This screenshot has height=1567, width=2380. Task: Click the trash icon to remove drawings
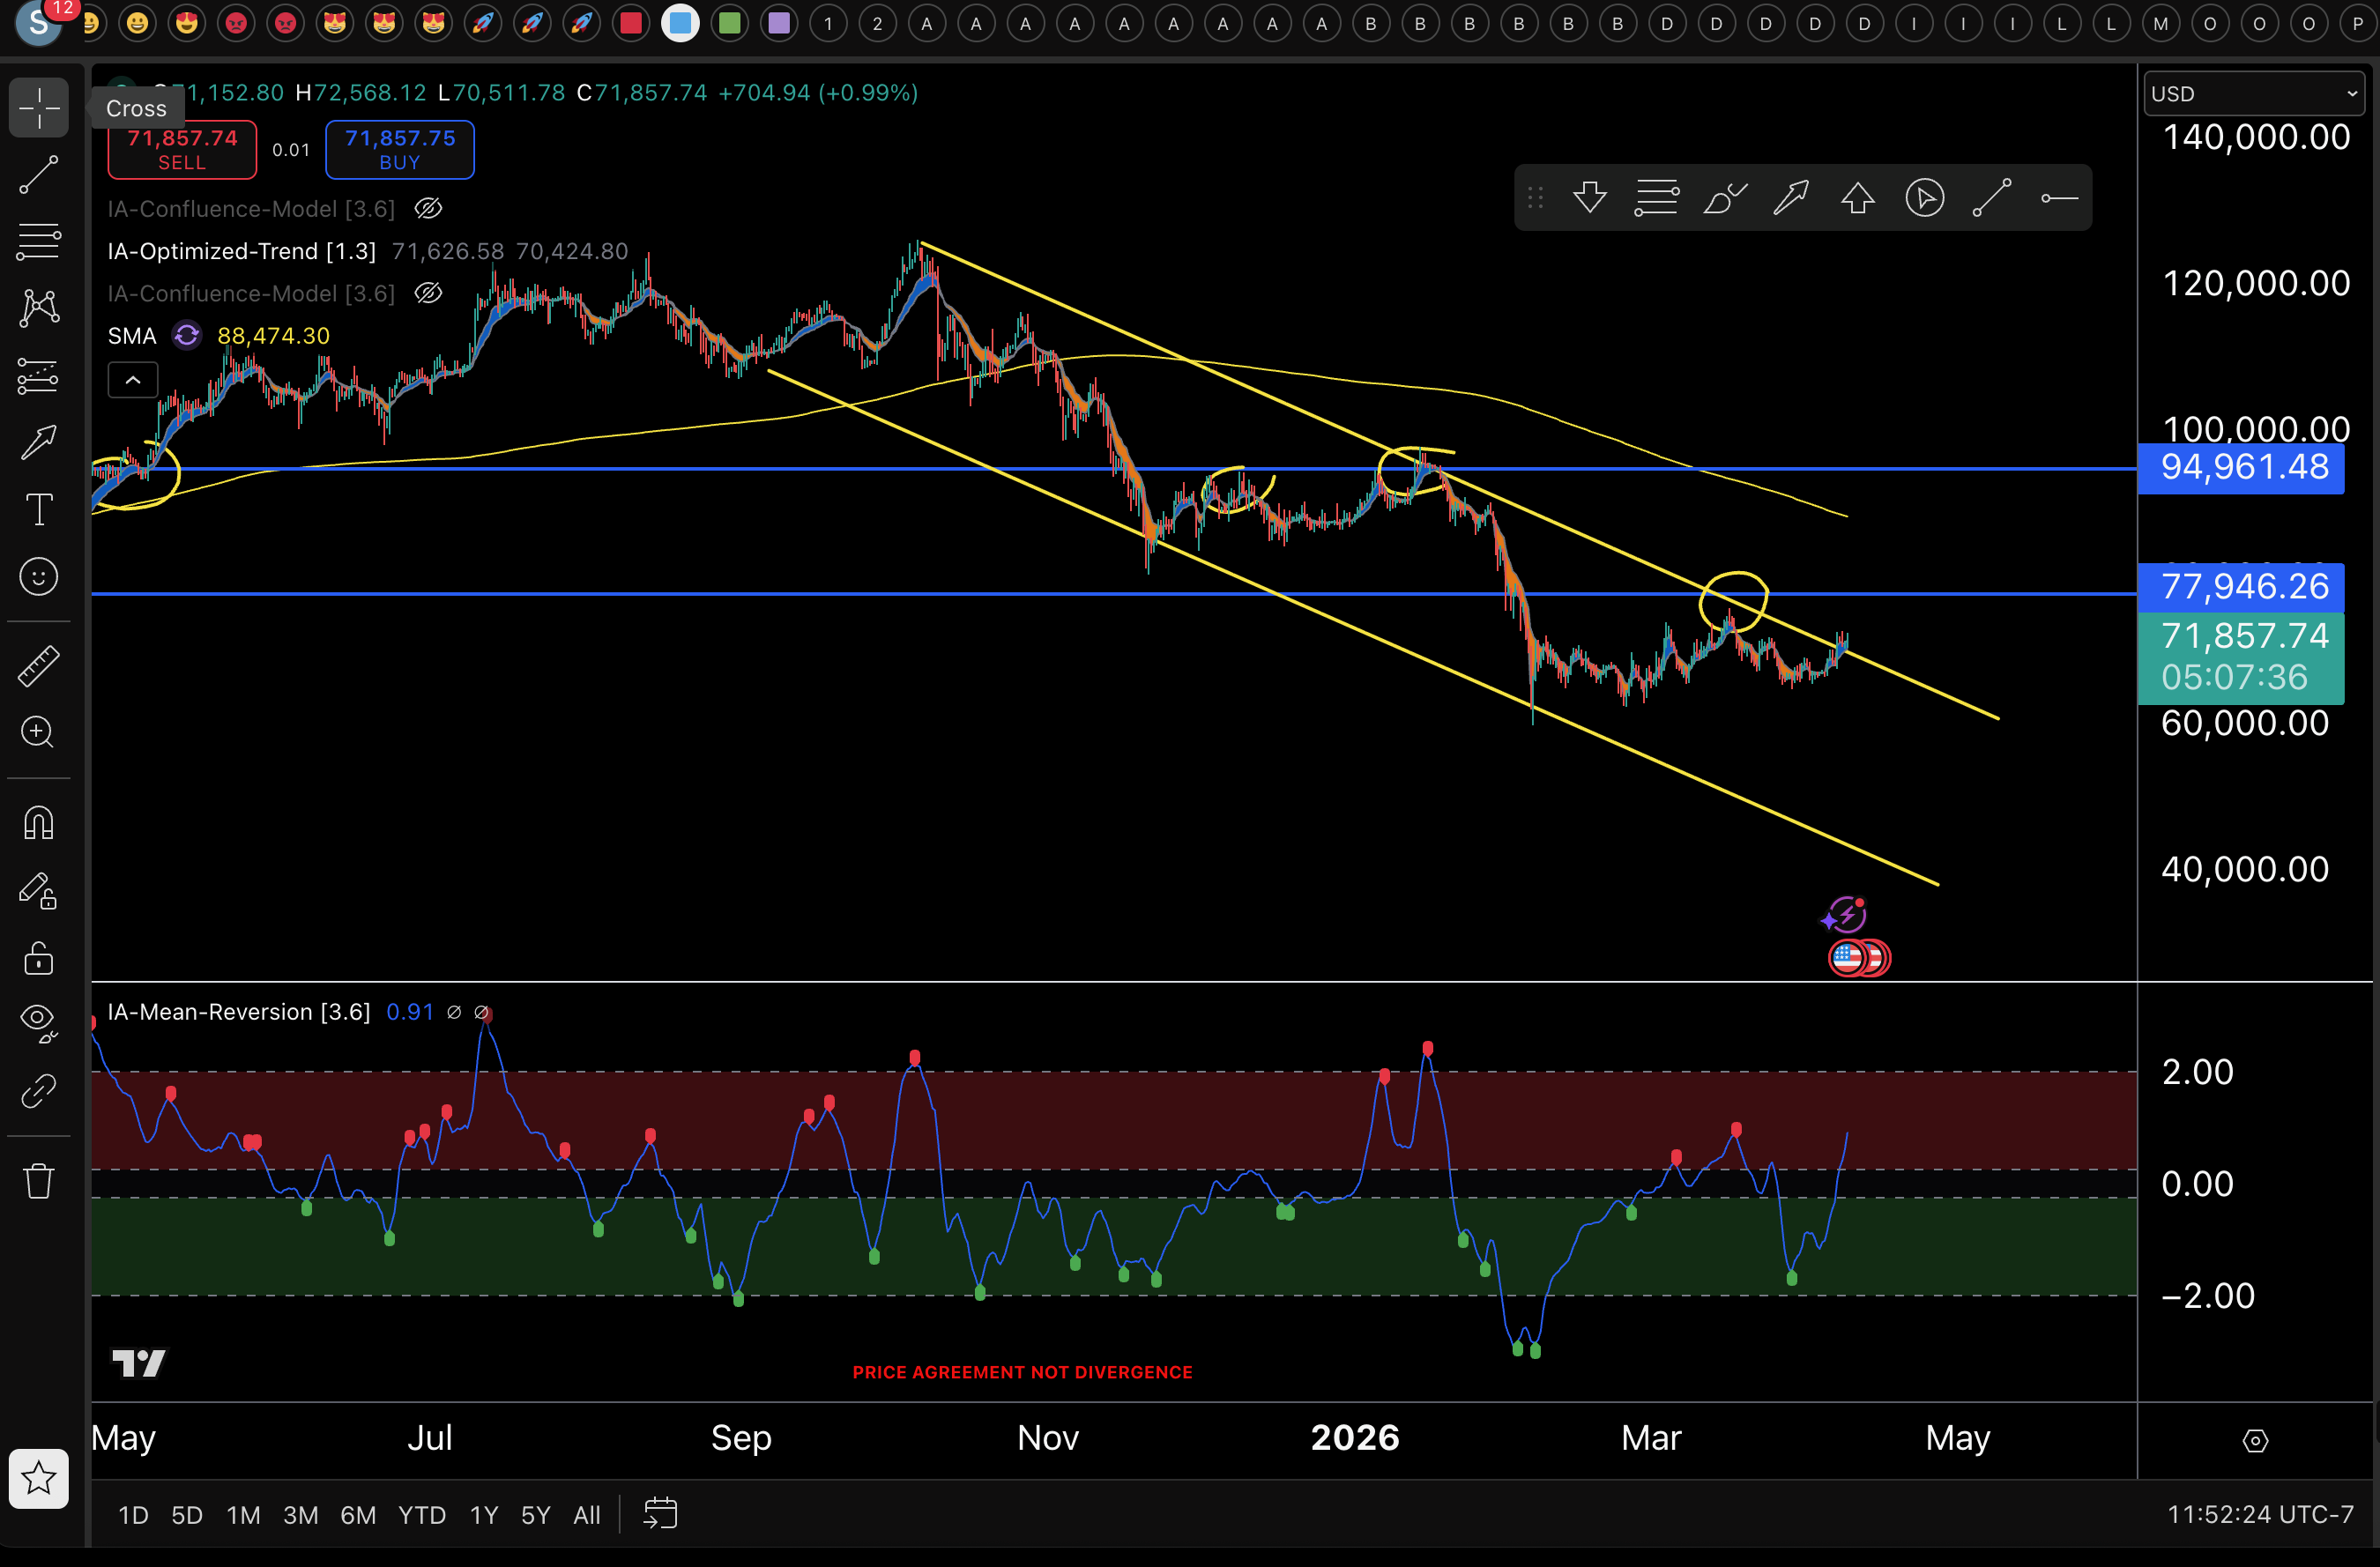tap(38, 1180)
